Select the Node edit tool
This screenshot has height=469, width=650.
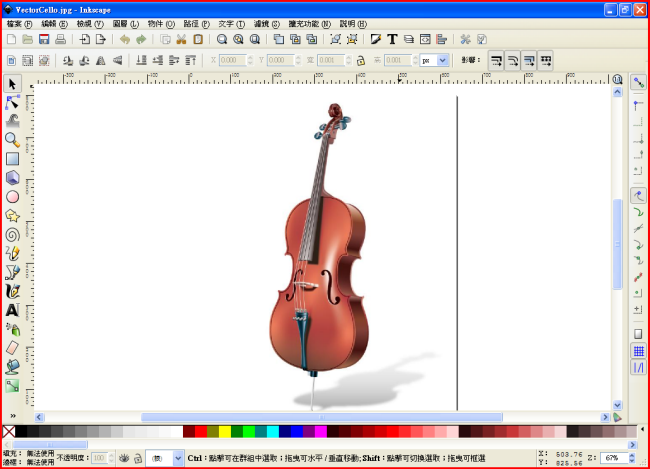point(12,102)
